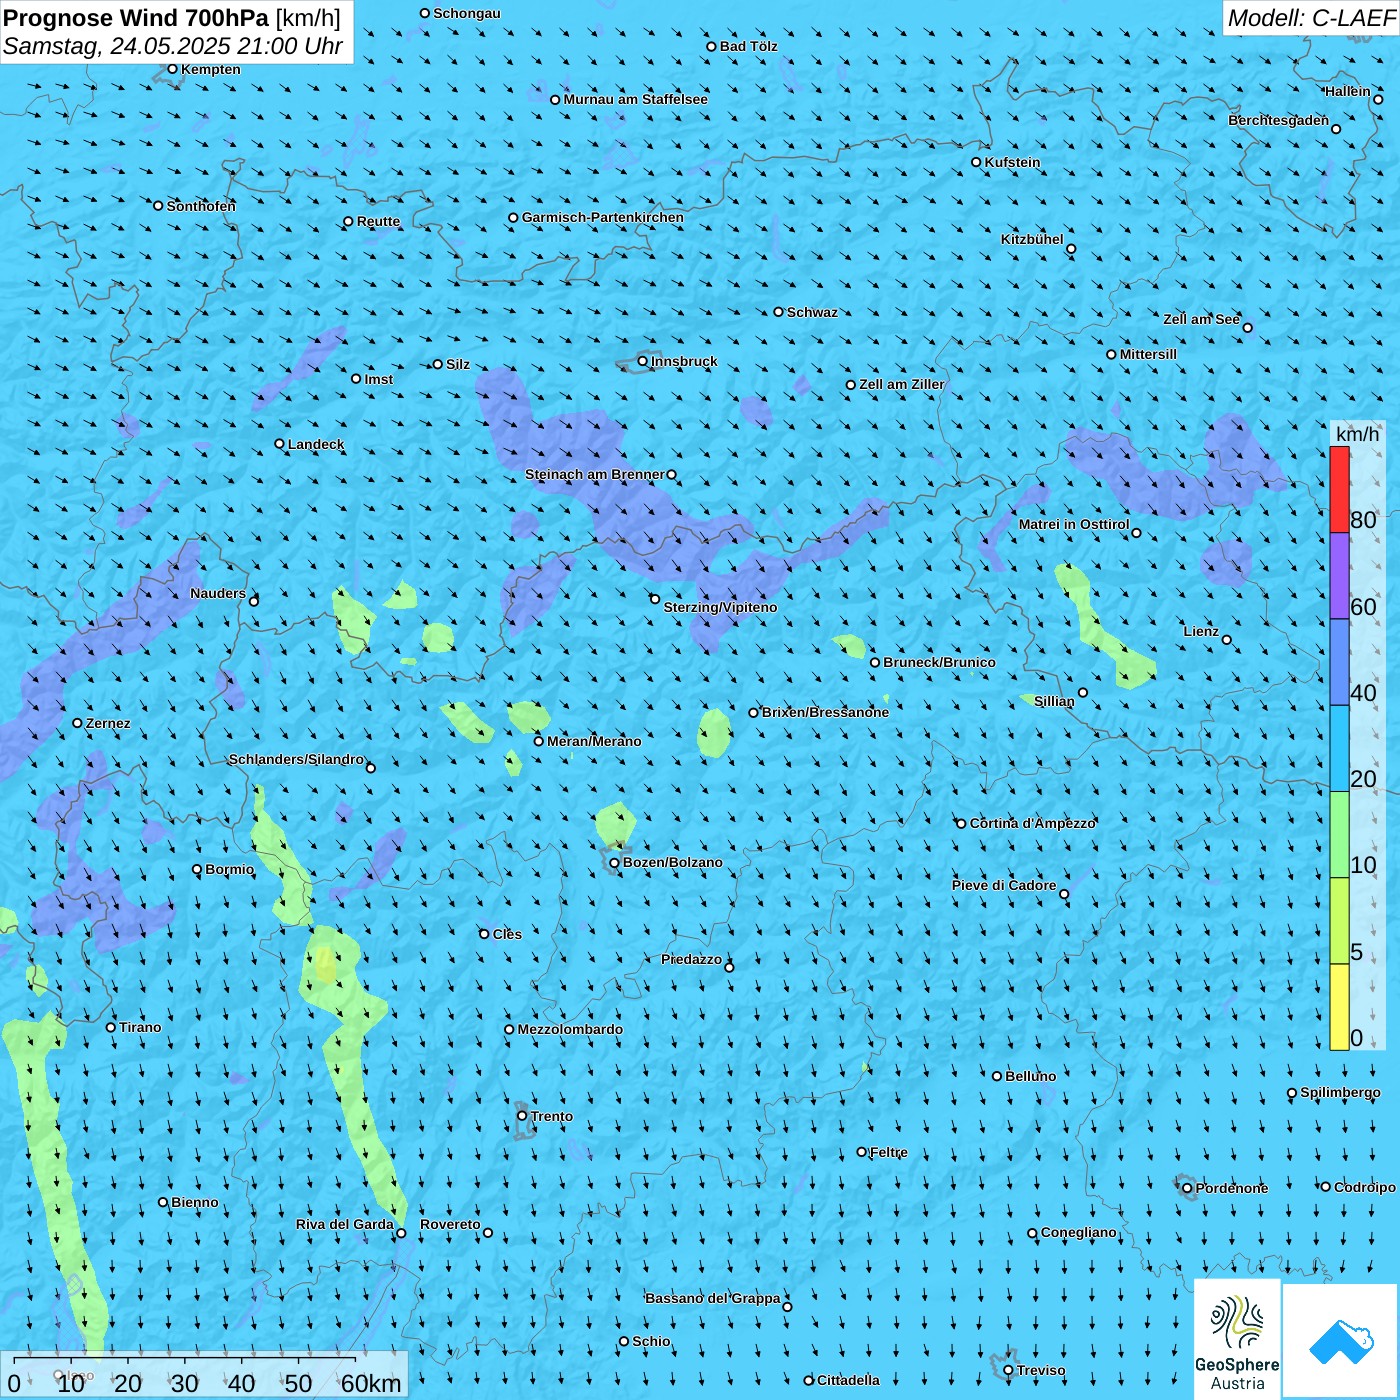Click the red 80+ km/h legend color

pyautogui.click(x=1339, y=489)
